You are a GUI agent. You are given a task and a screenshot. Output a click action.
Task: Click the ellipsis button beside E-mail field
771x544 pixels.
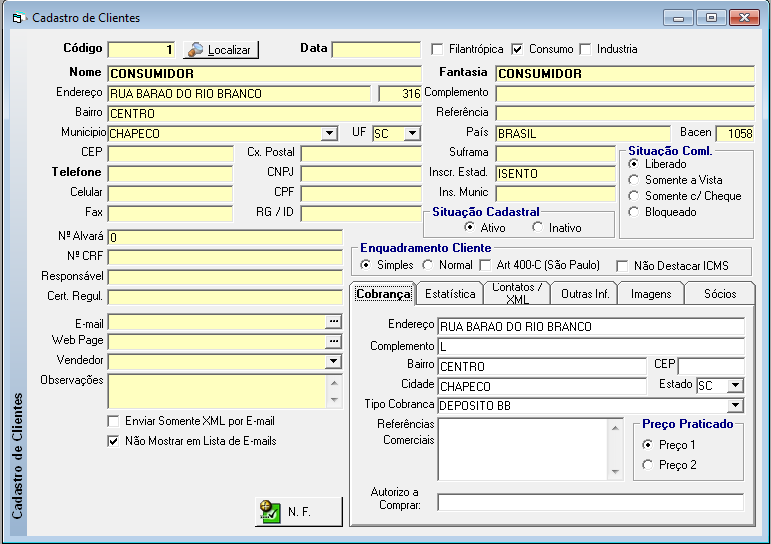point(334,322)
